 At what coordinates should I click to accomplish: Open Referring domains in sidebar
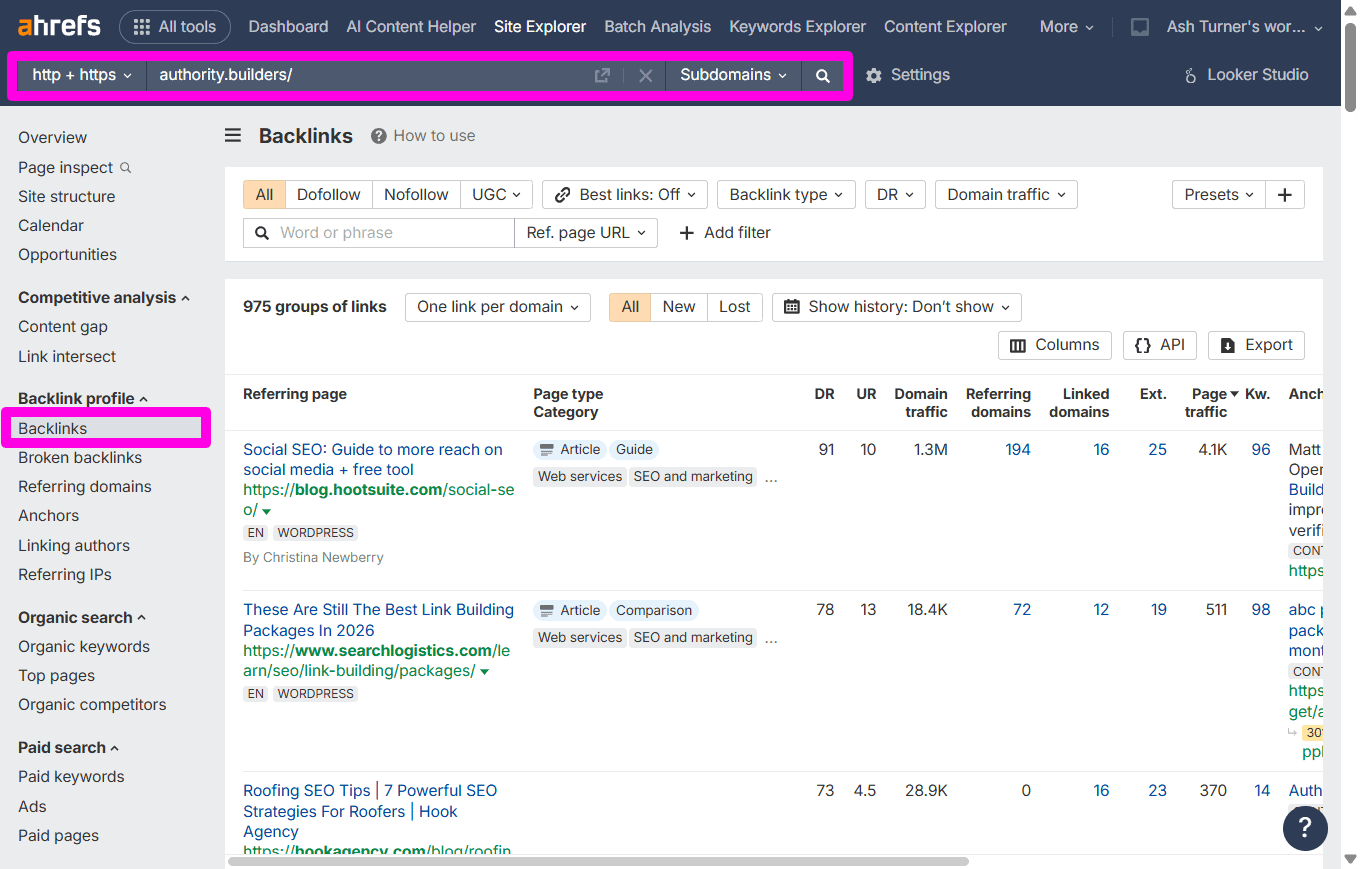pyautogui.click(x=85, y=487)
